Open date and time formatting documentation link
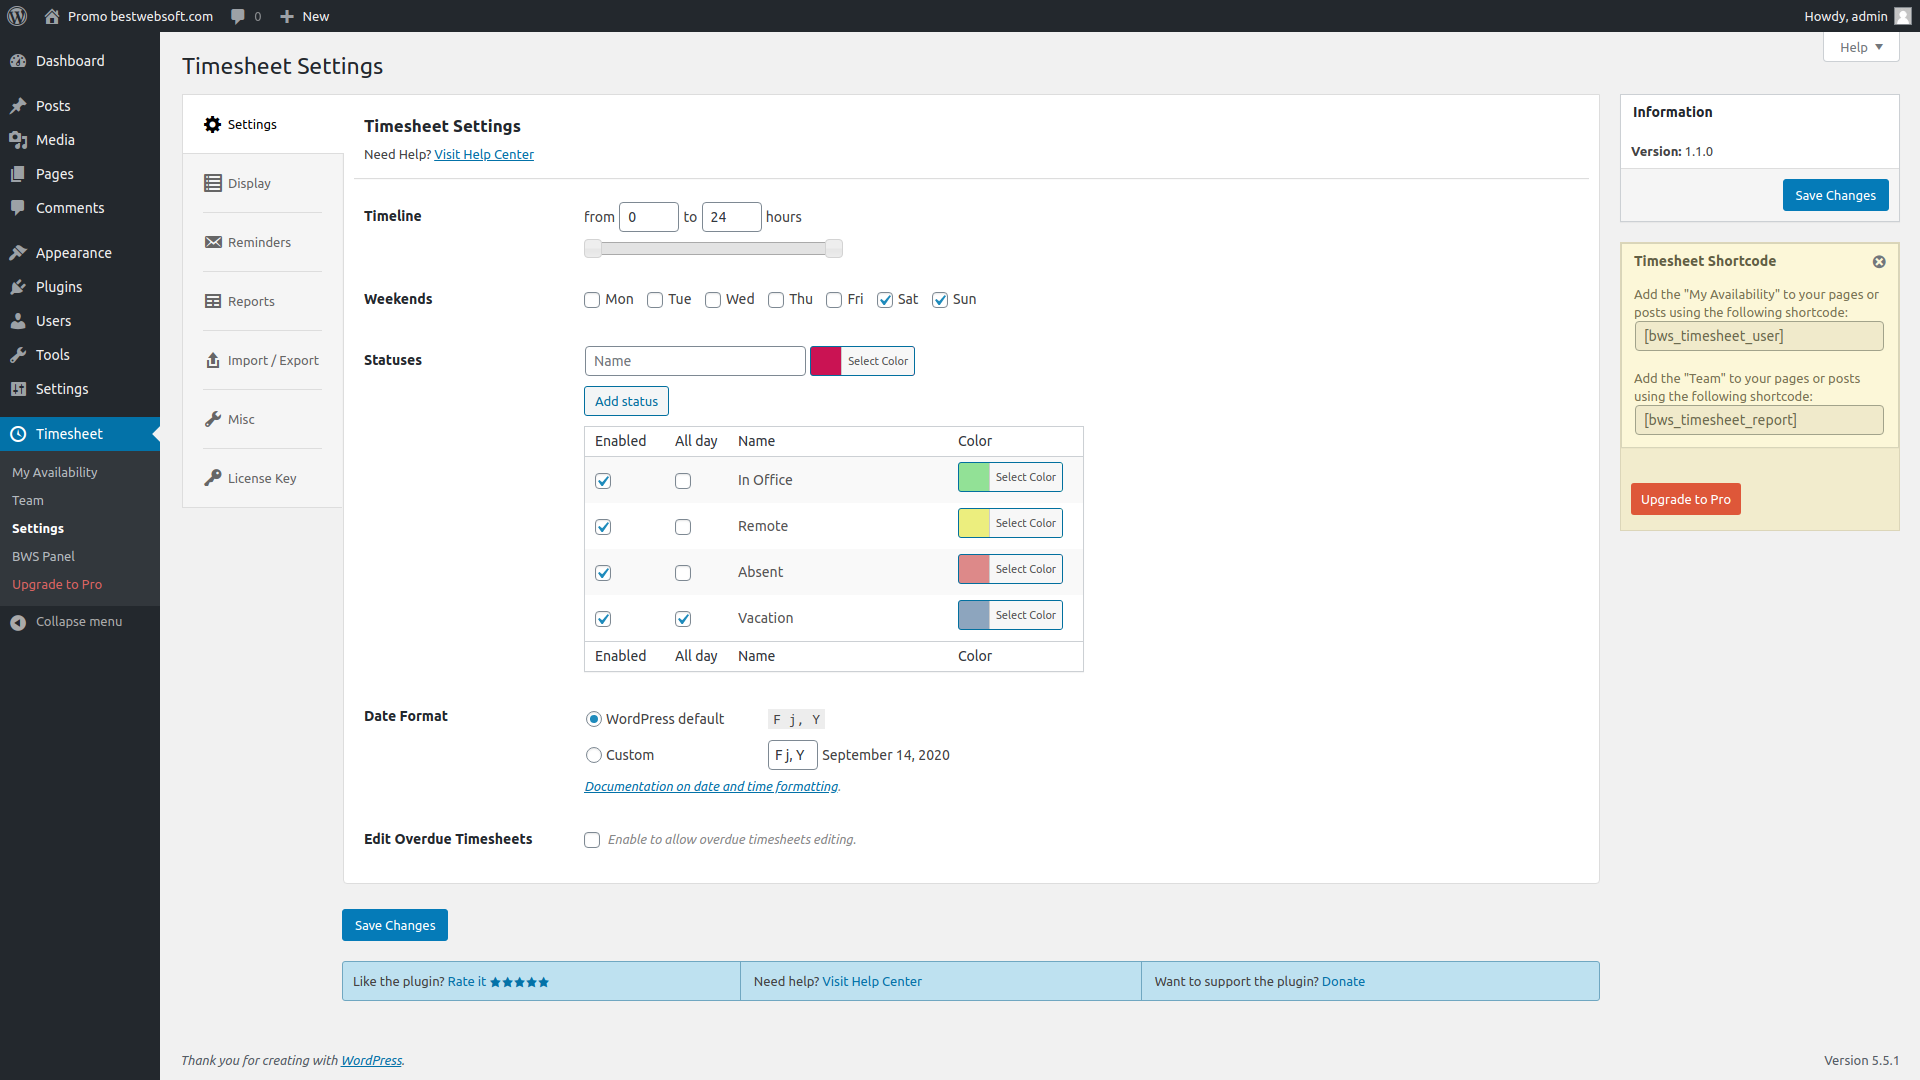Viewport: 1920px width, 1080px height. pyautogui.click(x=711, y=786)
